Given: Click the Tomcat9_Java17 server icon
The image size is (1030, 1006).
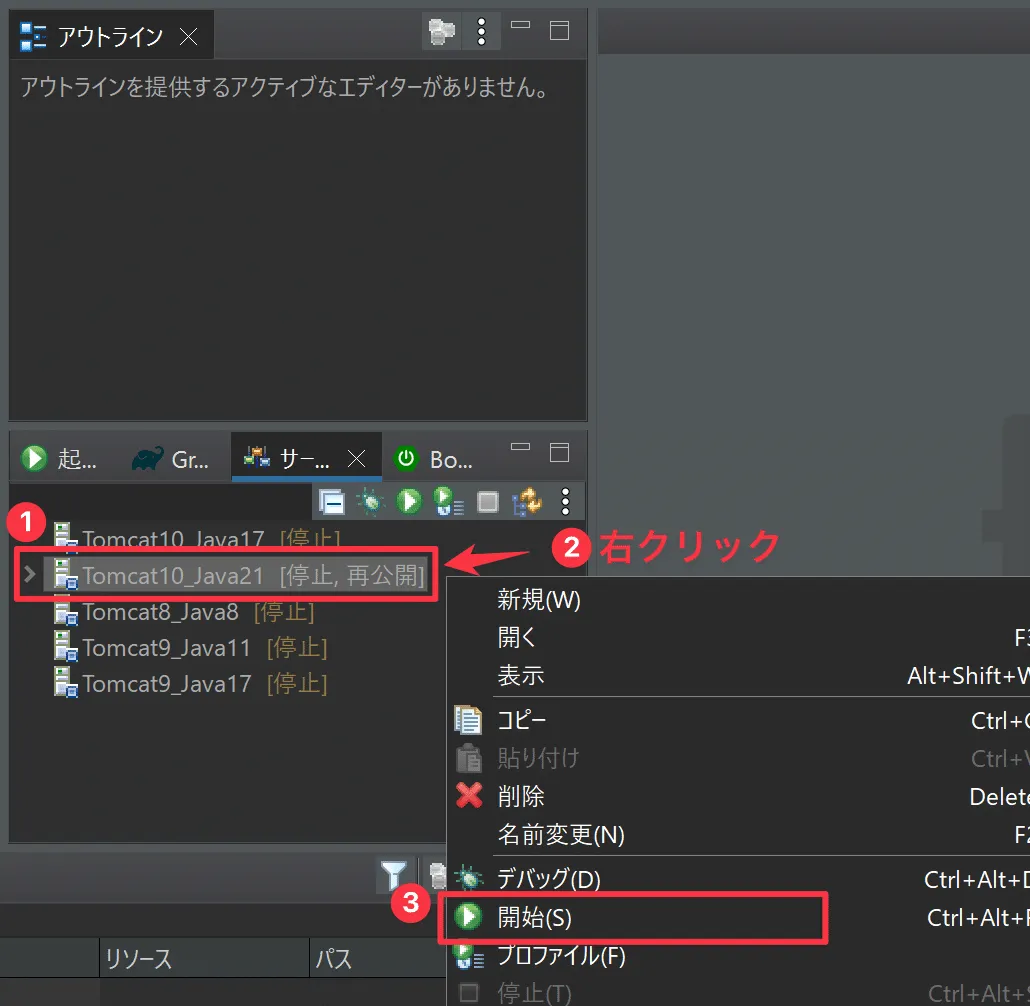Looking at the screenshot, I should point(66,683).
